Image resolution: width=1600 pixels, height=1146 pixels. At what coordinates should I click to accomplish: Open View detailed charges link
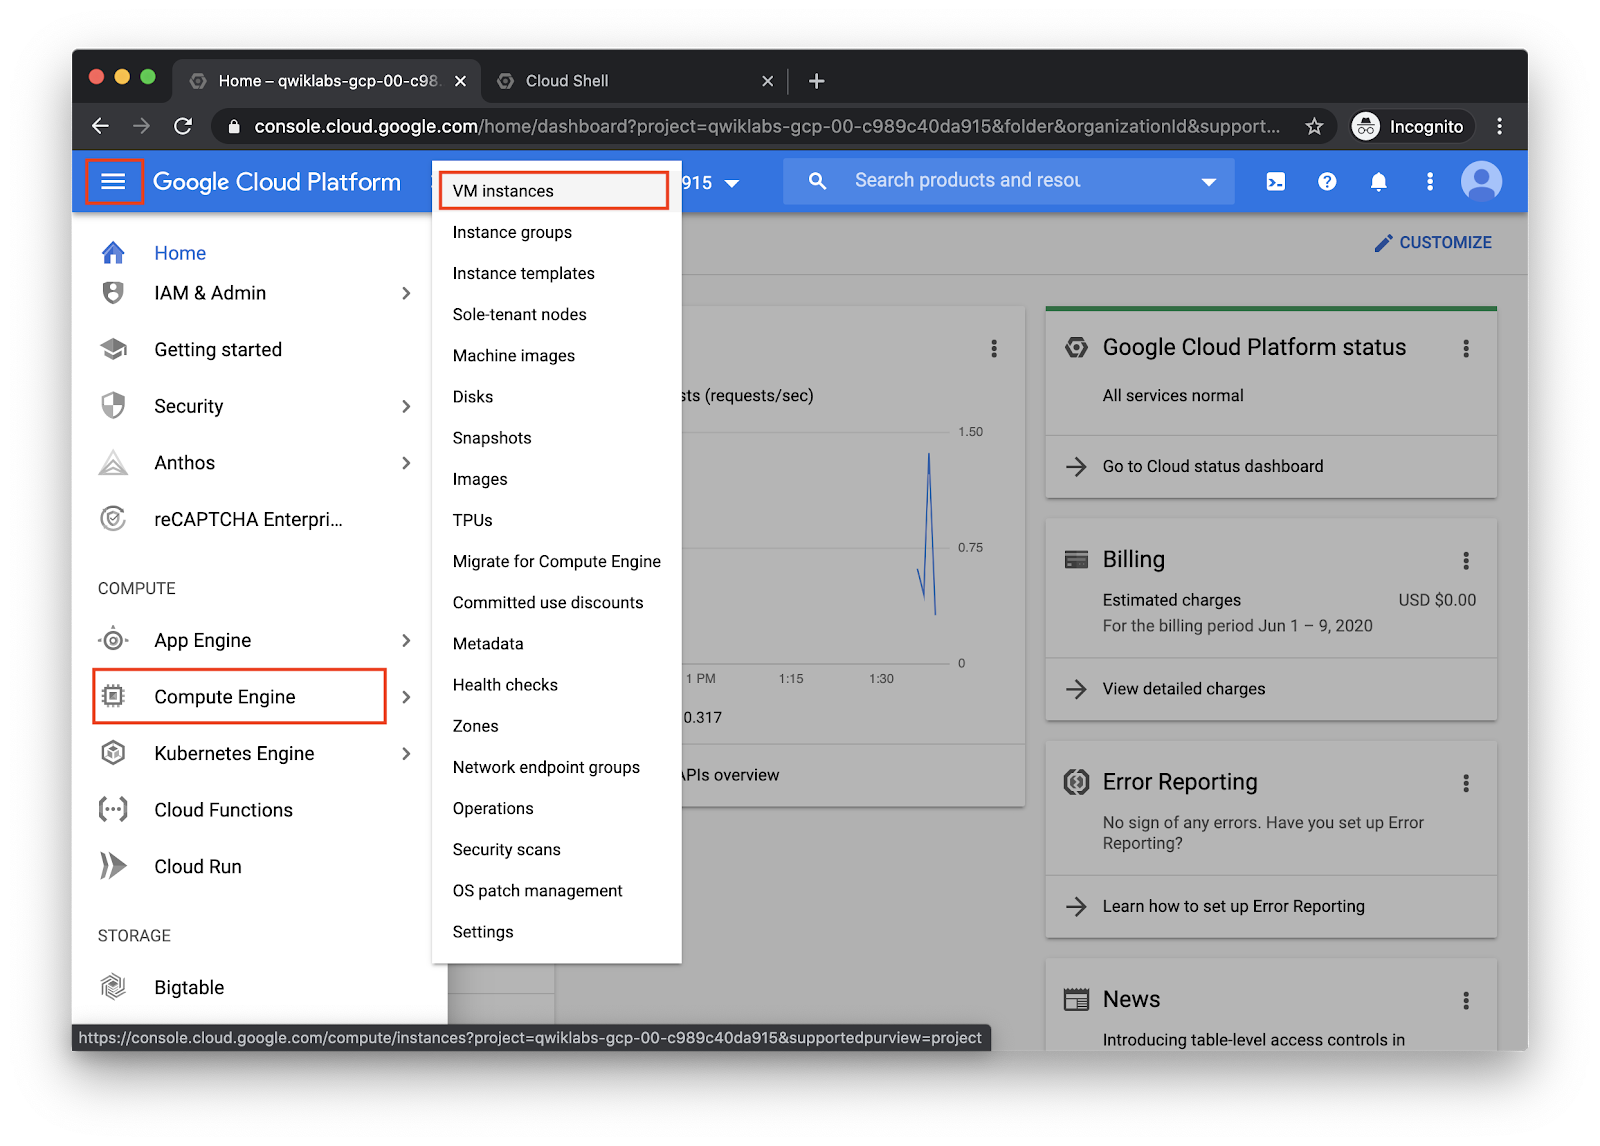[1184, 688]
